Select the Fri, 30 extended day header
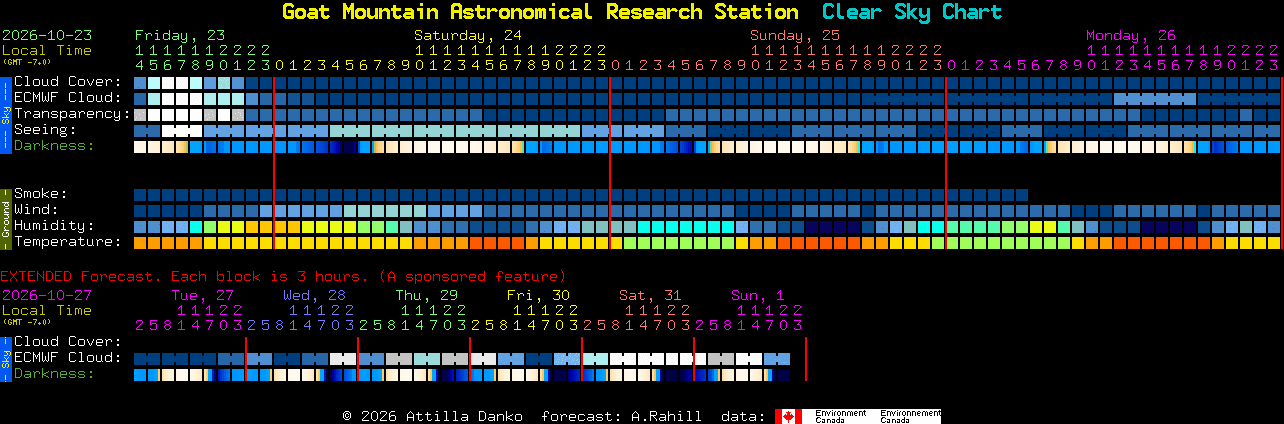The height and width of the screenshot is (424, 1284). point(538,295)
